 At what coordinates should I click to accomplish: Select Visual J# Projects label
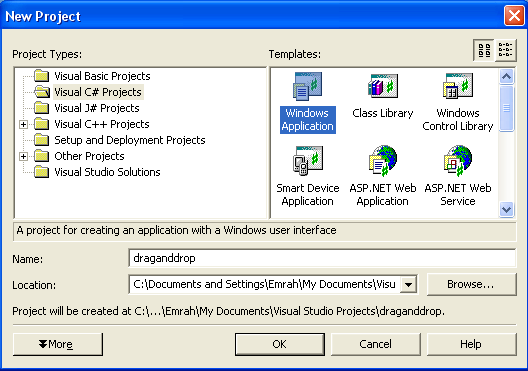coord(97,108)
